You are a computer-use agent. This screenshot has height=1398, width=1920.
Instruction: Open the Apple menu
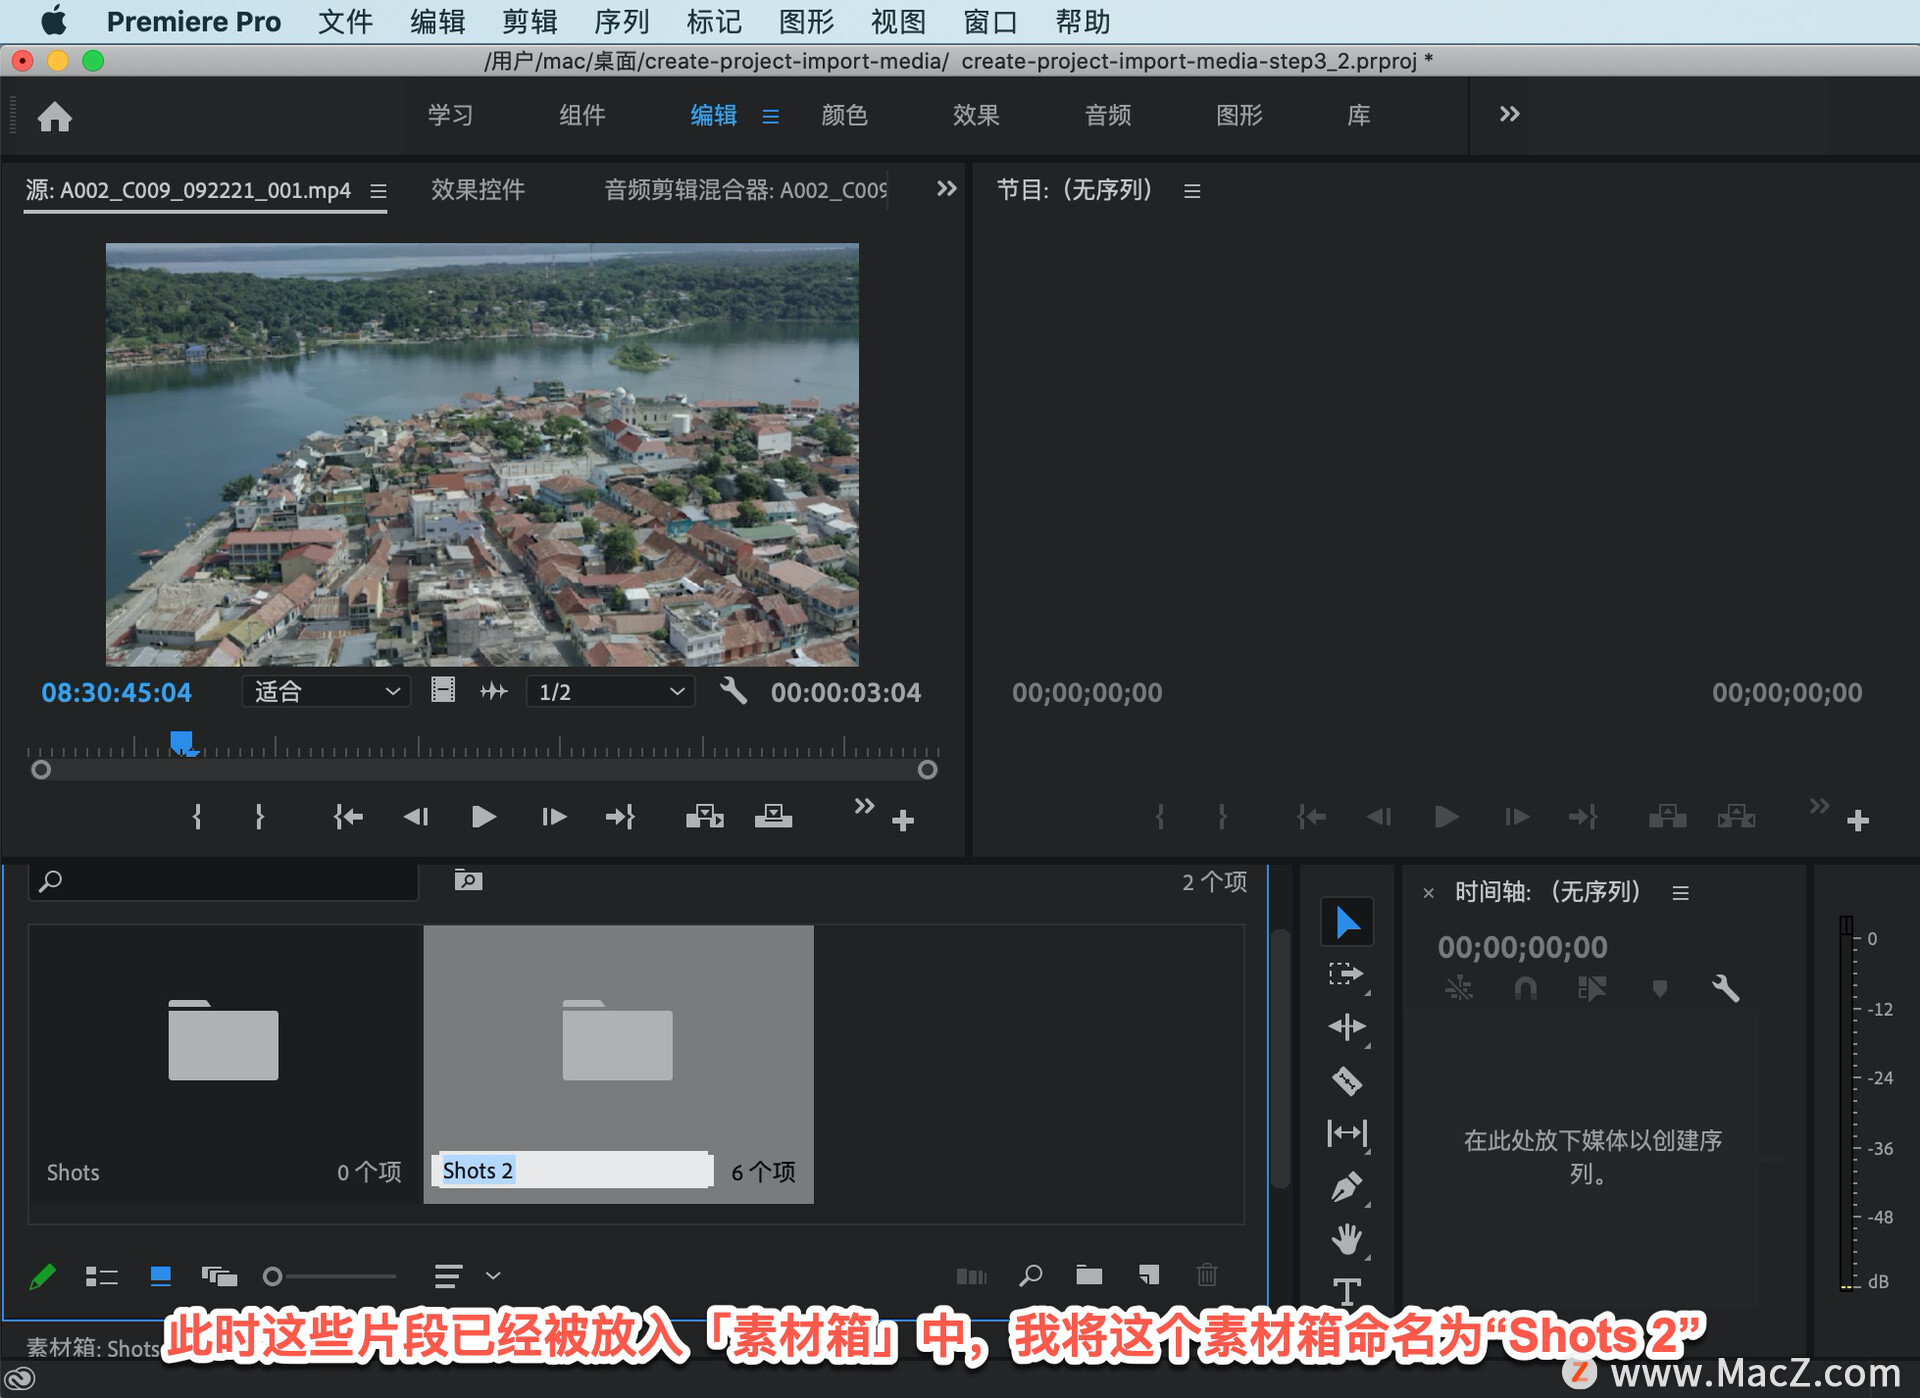(x=54, y=20)
